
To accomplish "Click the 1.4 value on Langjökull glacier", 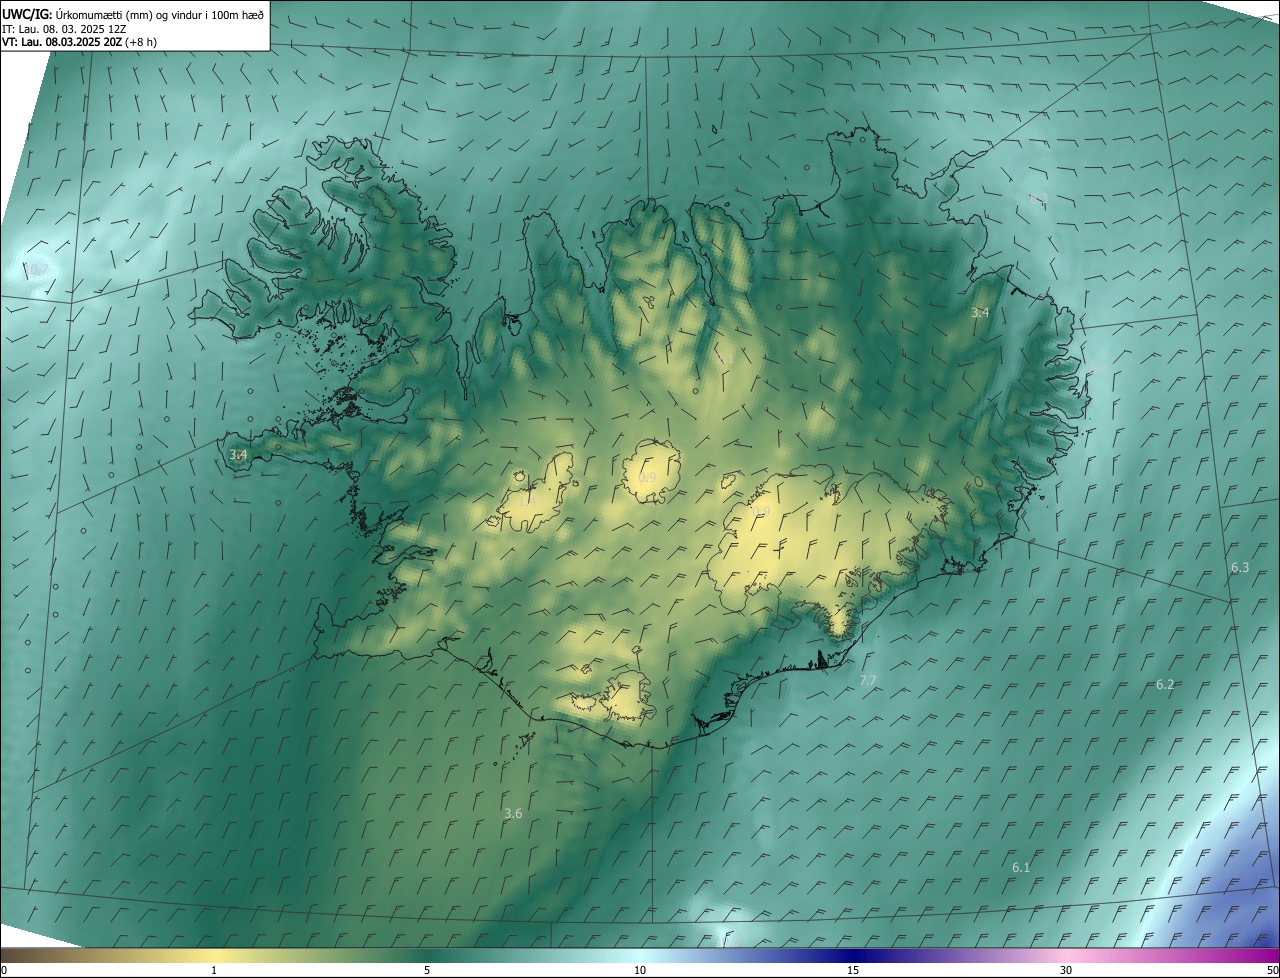I will 528,500.
